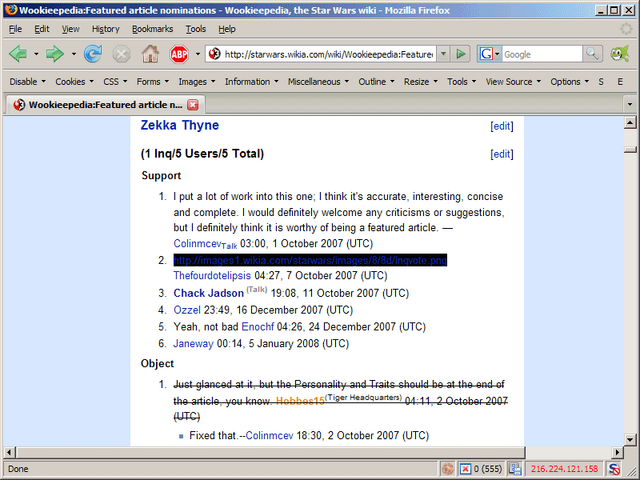Reload the page with the Refresh icon
The image size is (640, 480).
click(x=93, y=54)
